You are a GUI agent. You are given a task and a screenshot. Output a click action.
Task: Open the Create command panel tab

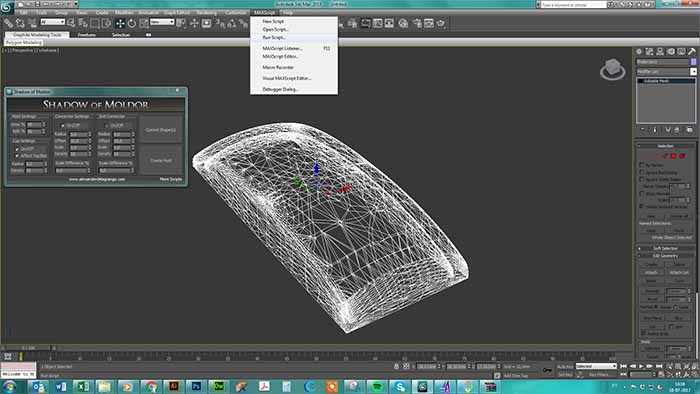639,52
